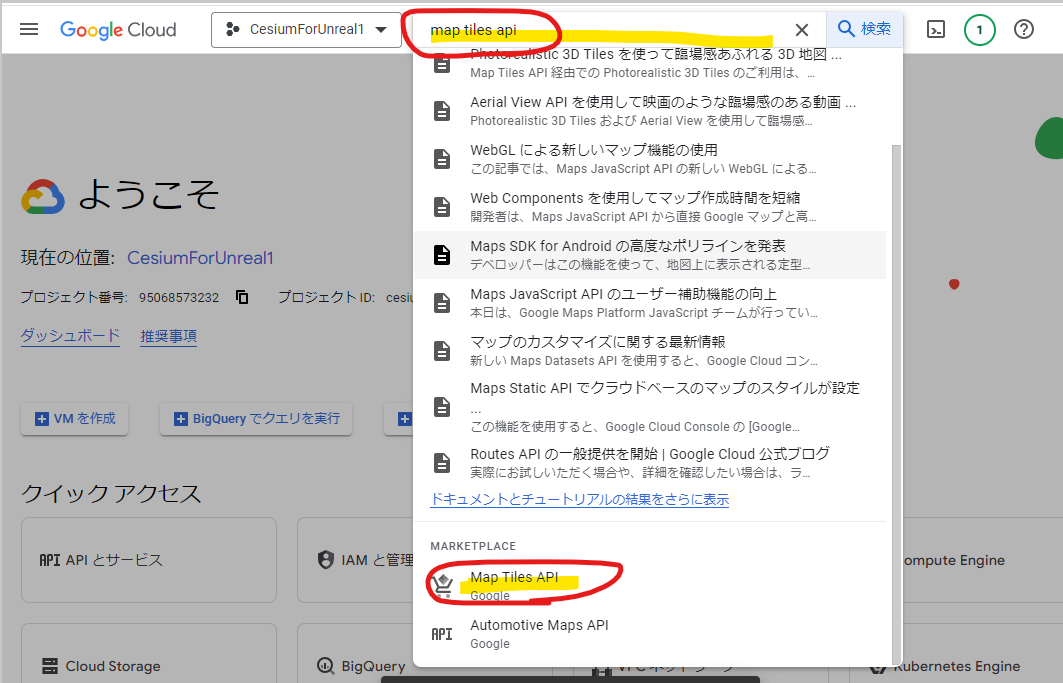Click BigQuery でクエリを実行 button
This screenshot has width=1063, height=683.
point(256,419)
